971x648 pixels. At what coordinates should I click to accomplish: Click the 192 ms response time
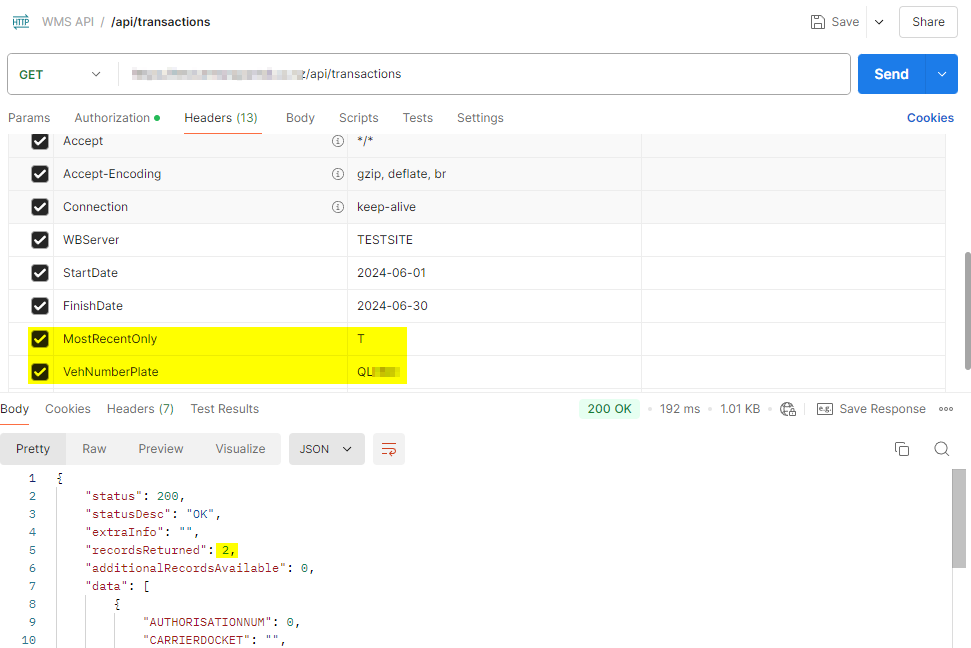pos(680,409)
